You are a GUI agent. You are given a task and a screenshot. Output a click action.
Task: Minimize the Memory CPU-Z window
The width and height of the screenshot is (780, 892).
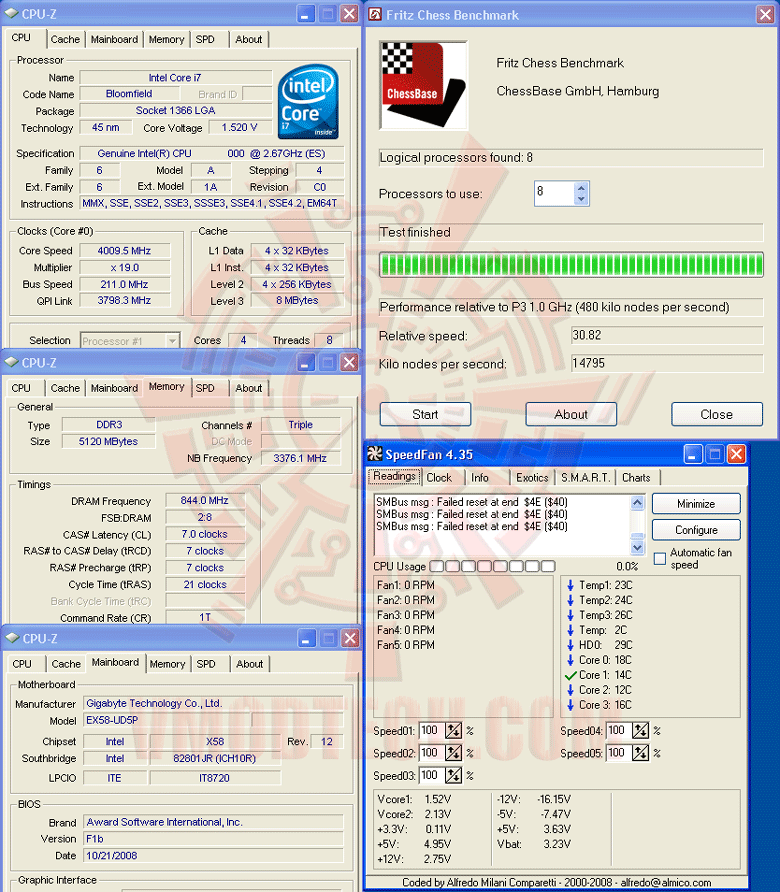[x=306, y=362]
